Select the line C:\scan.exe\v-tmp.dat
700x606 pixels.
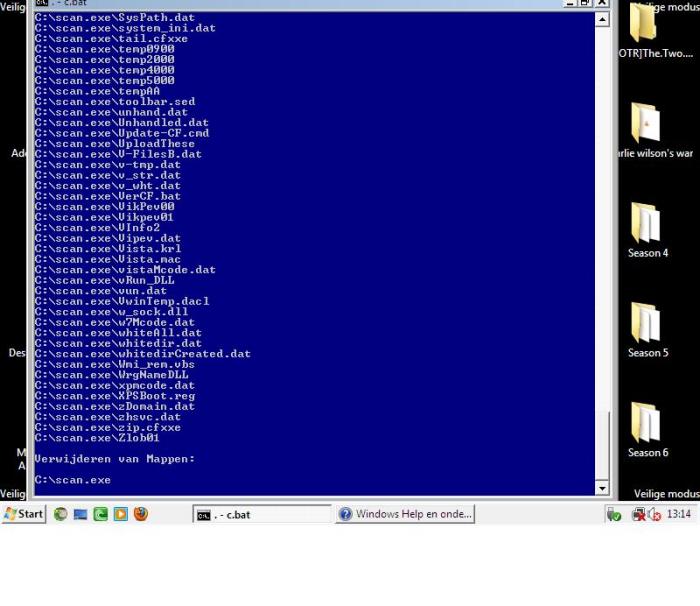[108, 165]
